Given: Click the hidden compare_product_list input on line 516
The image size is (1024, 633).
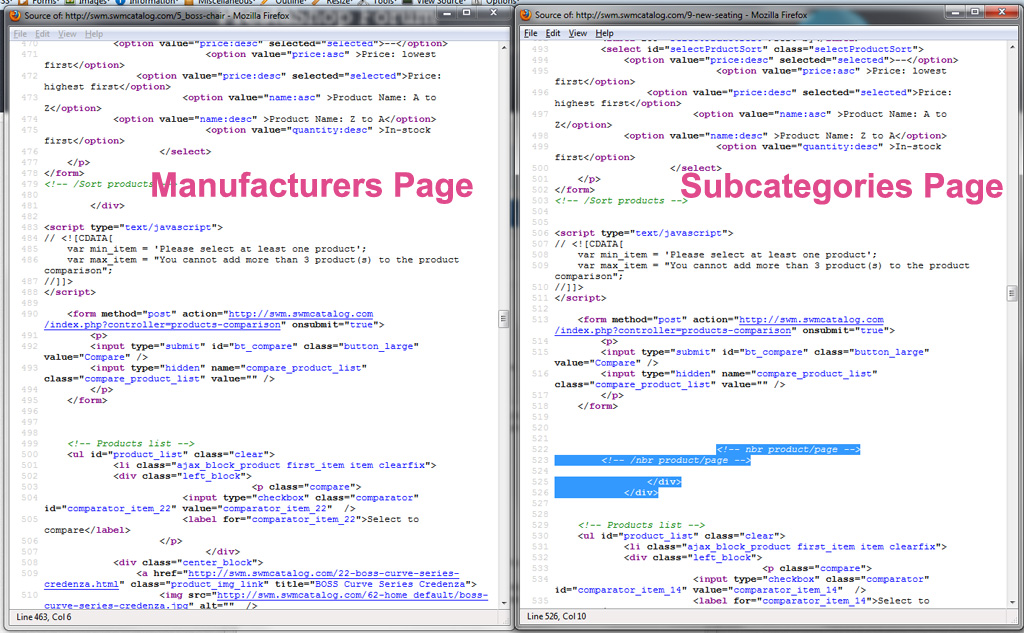Looking at the screenshot, I should coord(716,379).
